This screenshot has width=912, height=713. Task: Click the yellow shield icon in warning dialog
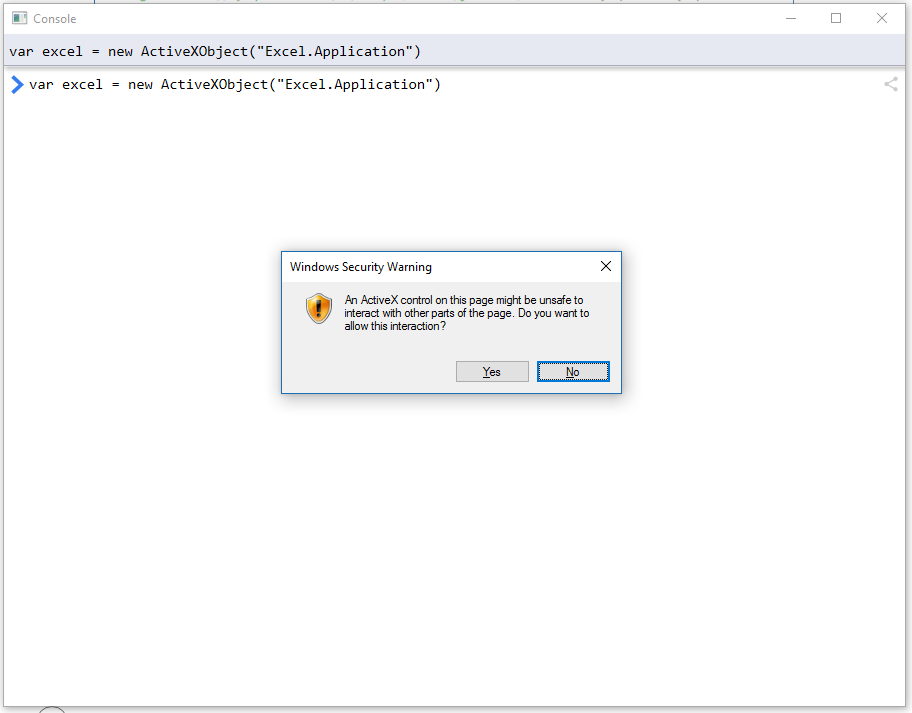click(318, 308)
